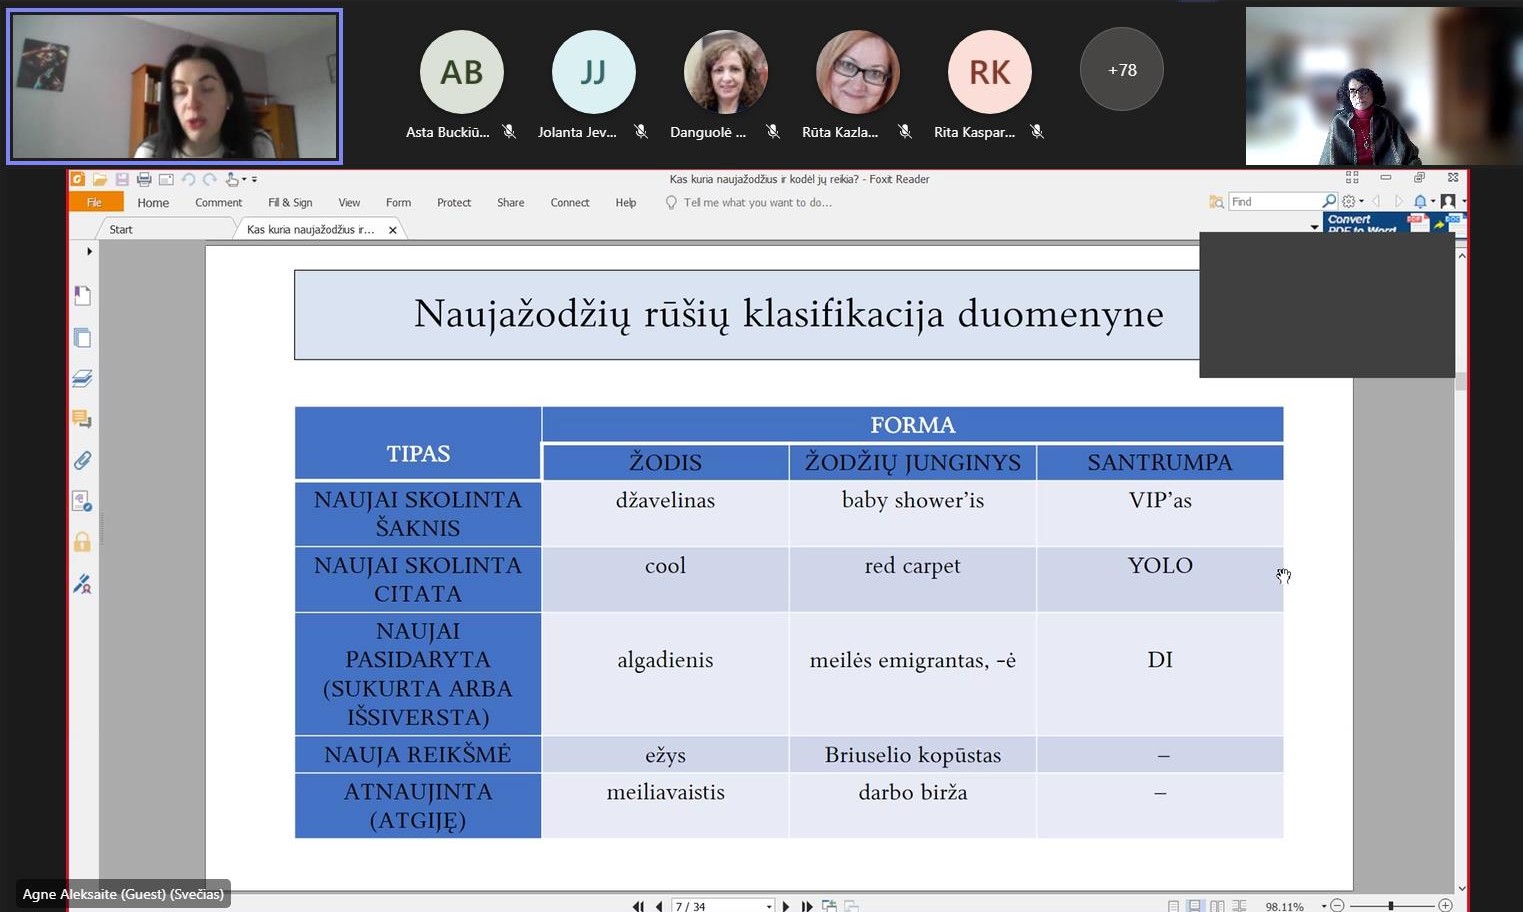This screenshot has height=912, width=1523.
Task: Open the Share ribbon tab
Action: (510, 202)
